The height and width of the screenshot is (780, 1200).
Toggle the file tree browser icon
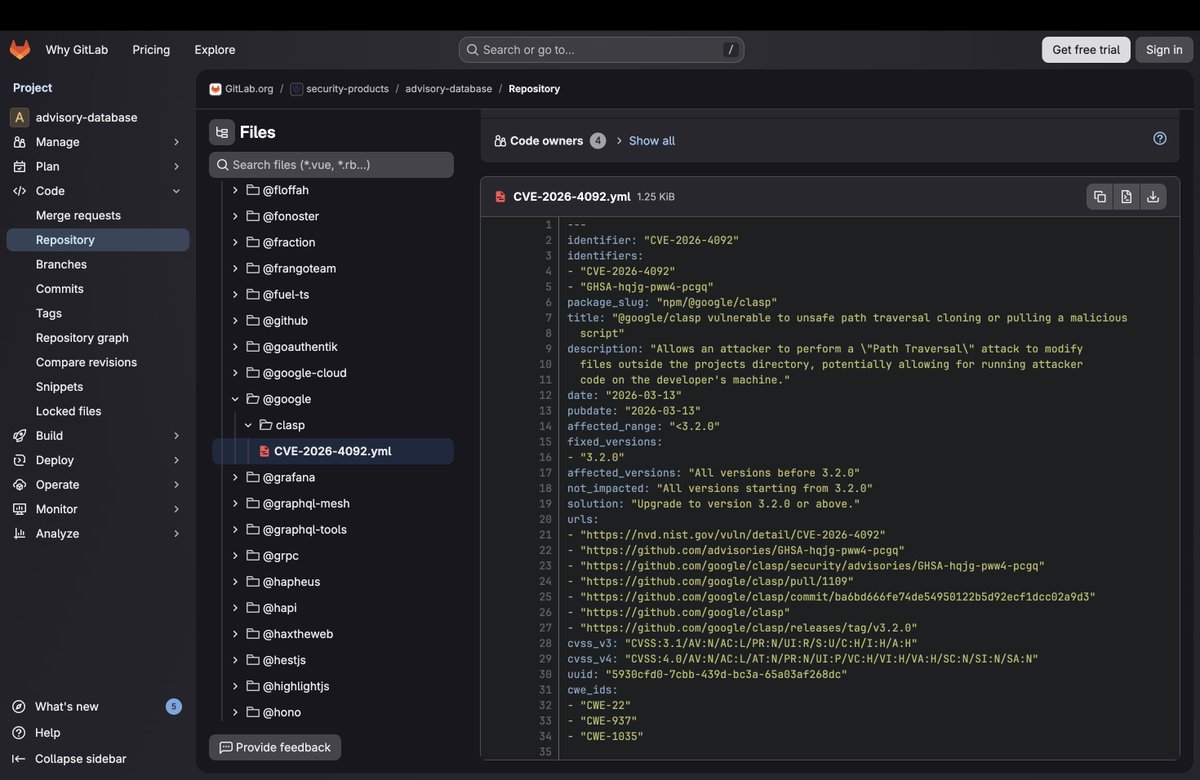click(222, 132)
